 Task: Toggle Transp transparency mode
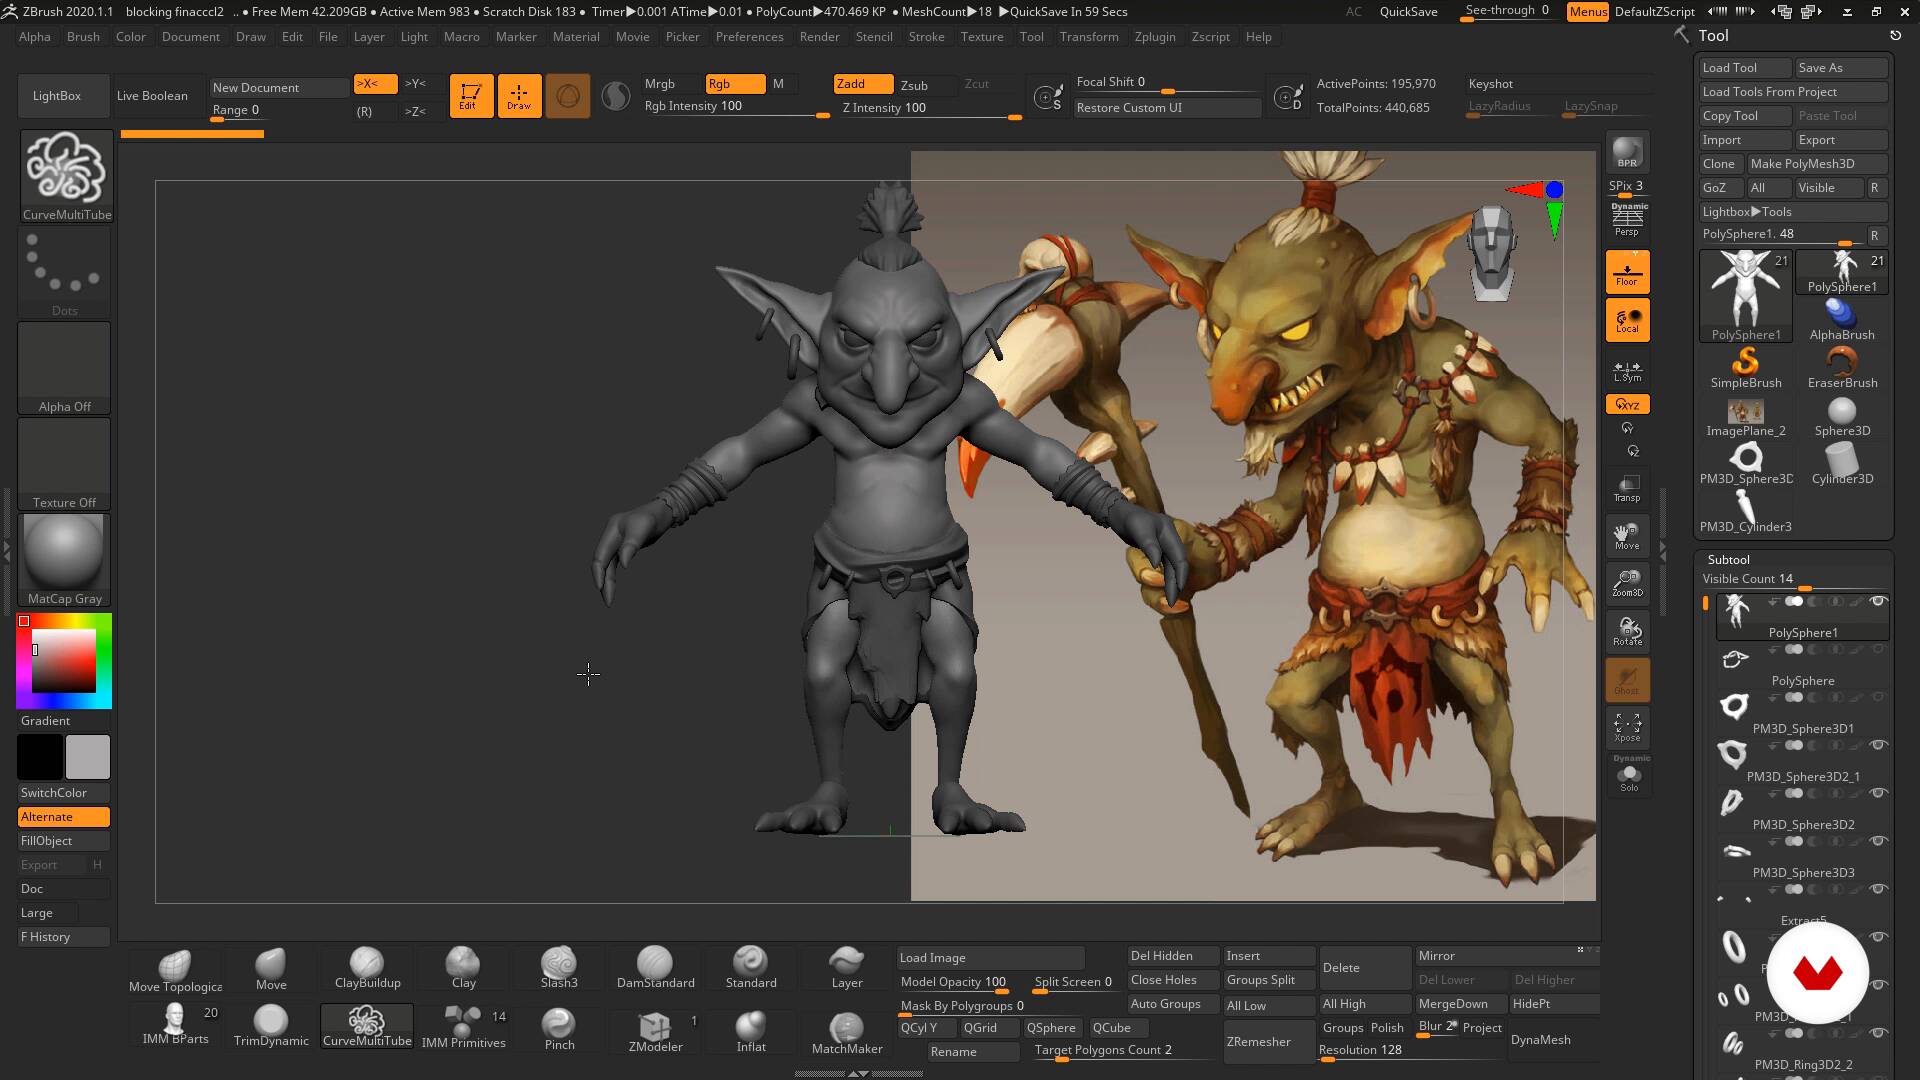pos(1627,487)
